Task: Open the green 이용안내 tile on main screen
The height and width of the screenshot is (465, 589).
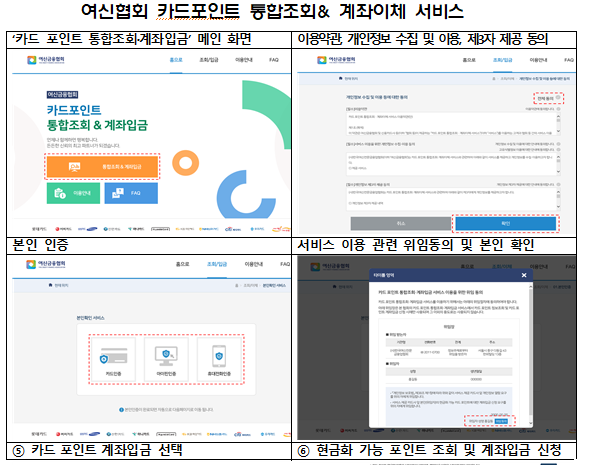Action: coord(73,193)
